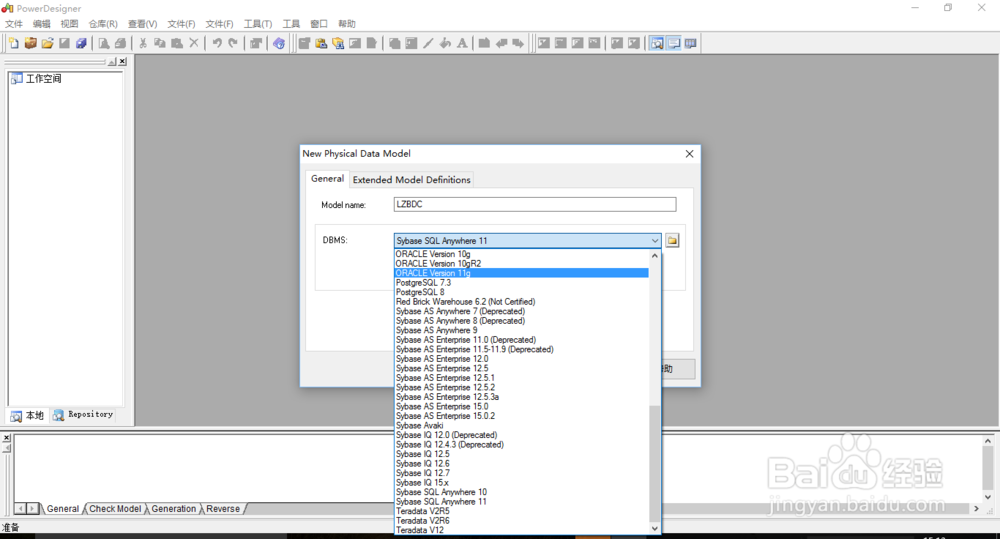Open the 视图 menu
This screenshot has height=539, width=1000.
point(69,24)
